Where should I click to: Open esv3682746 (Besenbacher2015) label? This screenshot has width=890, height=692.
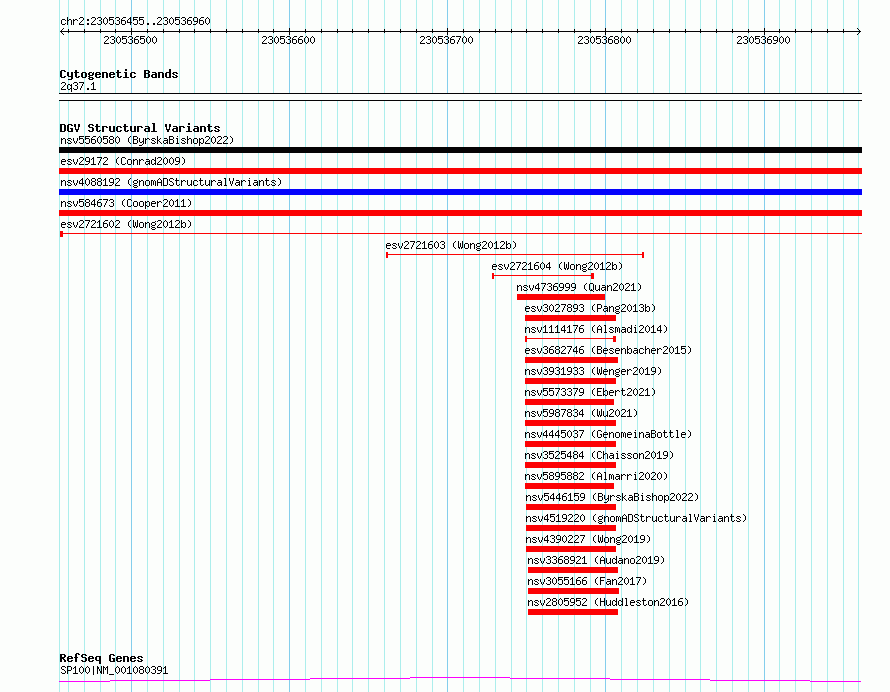(608, 350)
